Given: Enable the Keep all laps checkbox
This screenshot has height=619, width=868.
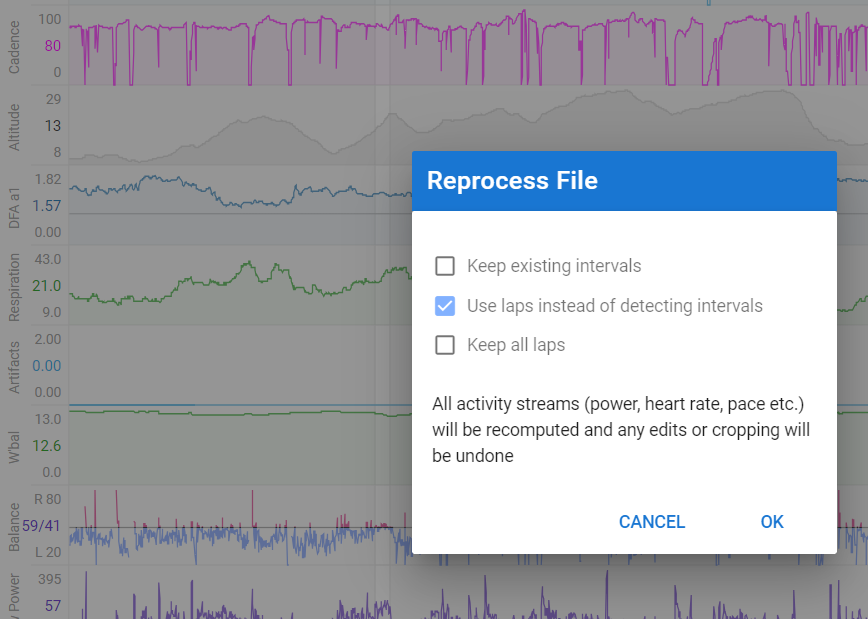Looking at the screenshot, I should [445, 345].
